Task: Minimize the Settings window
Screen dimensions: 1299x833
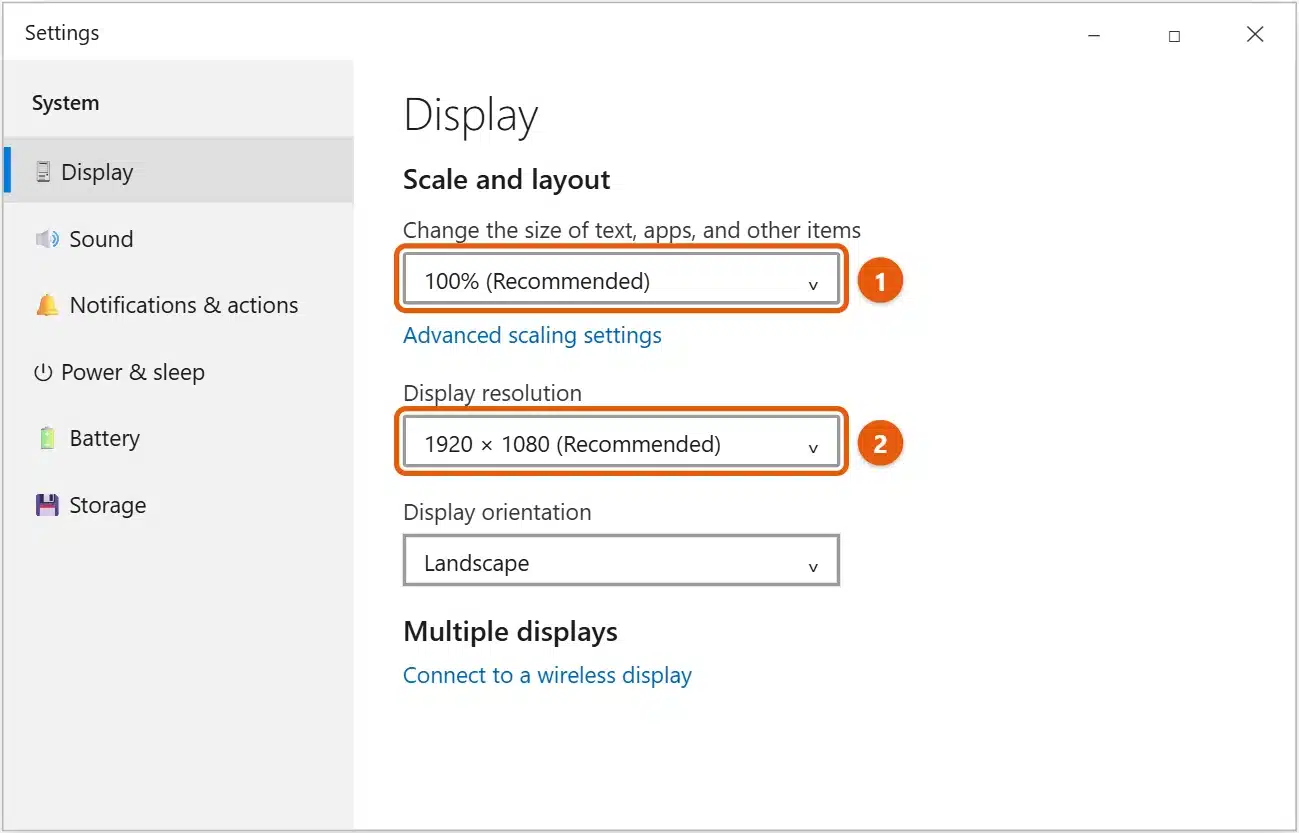Action: (1094, 35)
